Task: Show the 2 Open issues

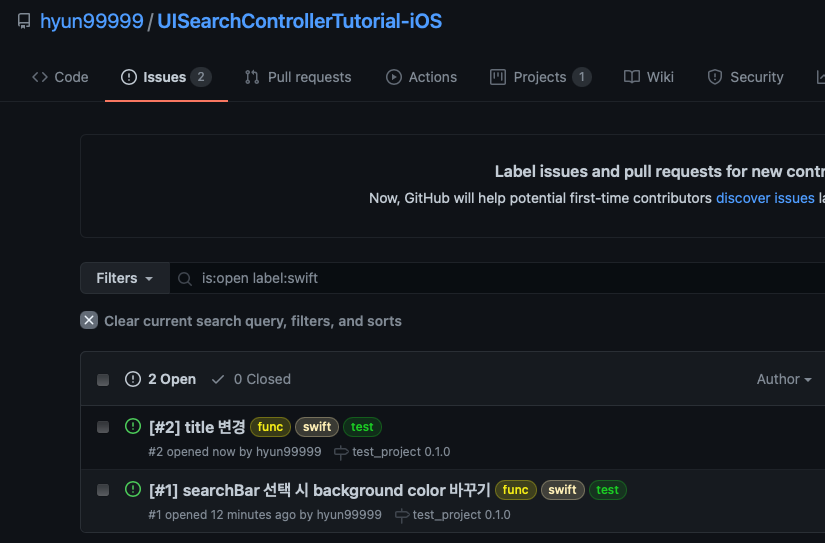Action: click(160, 379)
